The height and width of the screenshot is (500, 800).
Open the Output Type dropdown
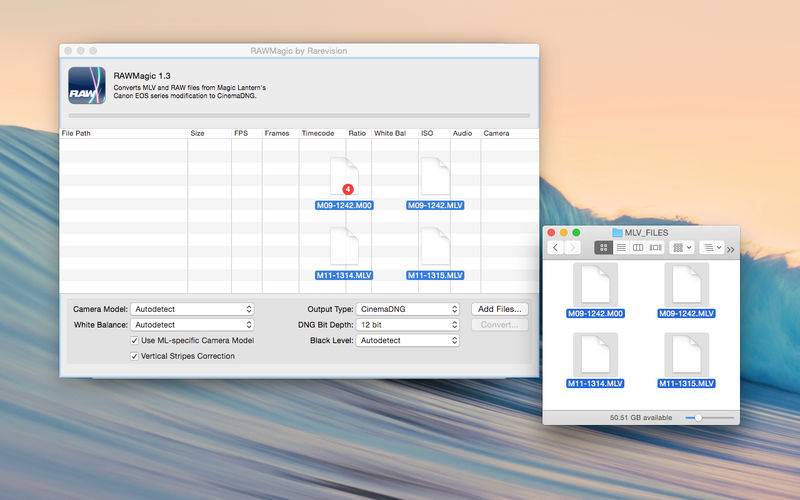408,309
